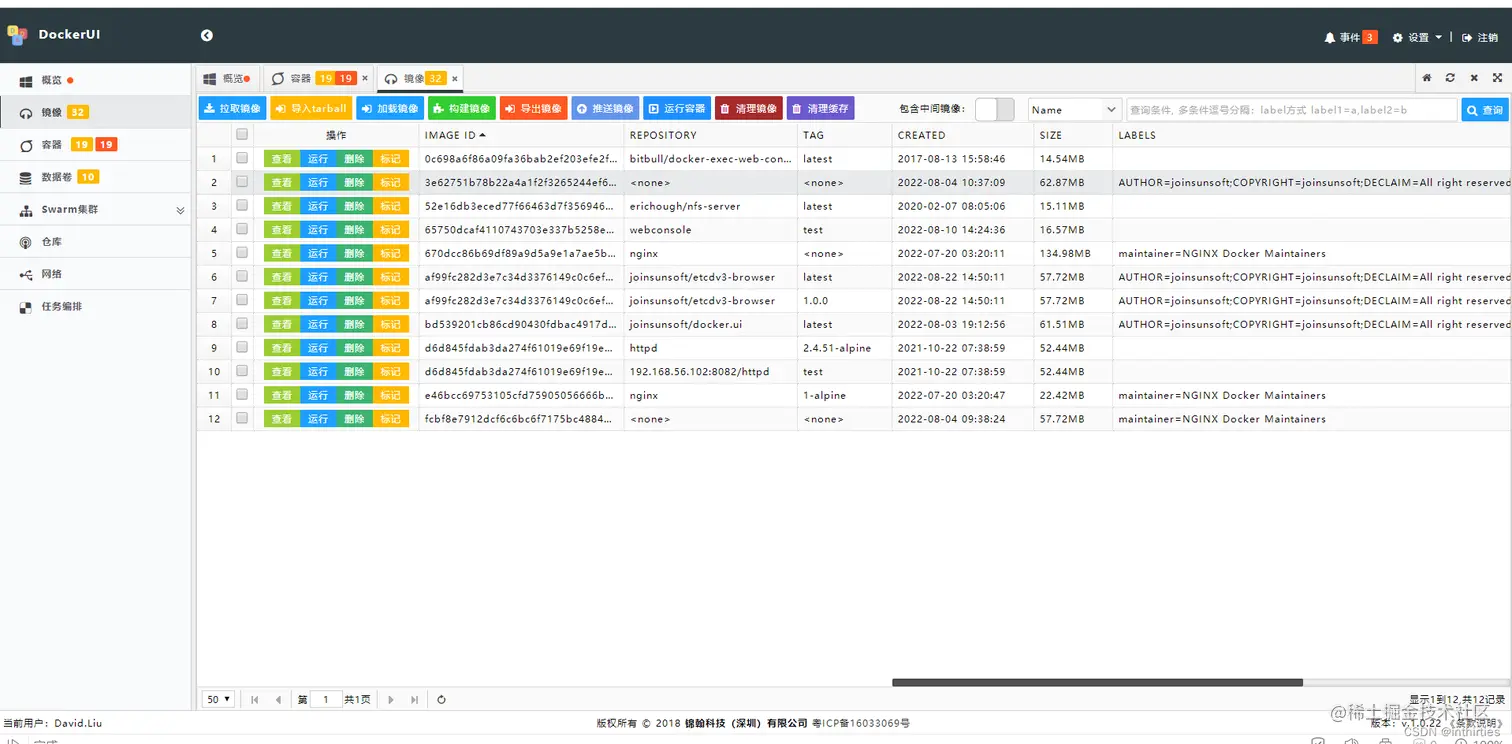Image resolution: width=1512 pixels, height=744 pixels.
Task: Click the 运行容器 run container button
Action: pyautogui.click(x=677, y=108)
